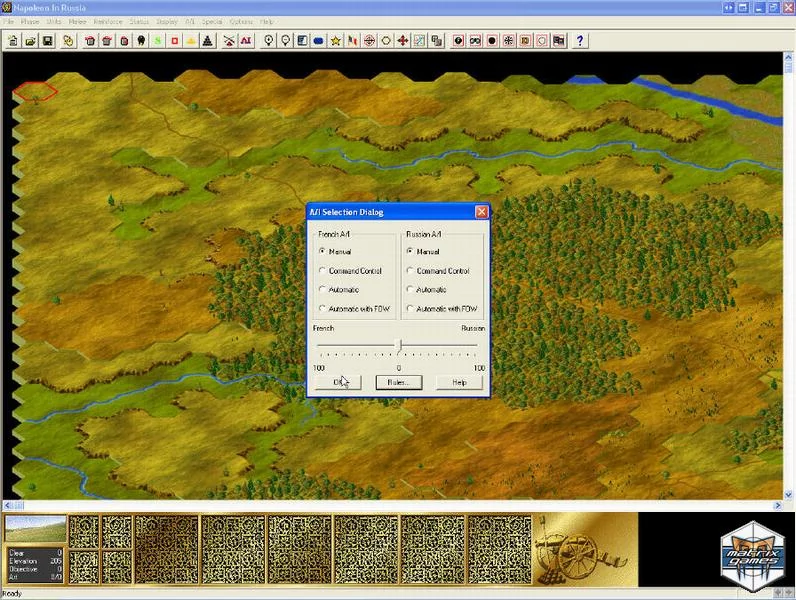Screen dimensions: 796x600
Task: Set Russian A/I to Command Control
Action: pos(438,271)
